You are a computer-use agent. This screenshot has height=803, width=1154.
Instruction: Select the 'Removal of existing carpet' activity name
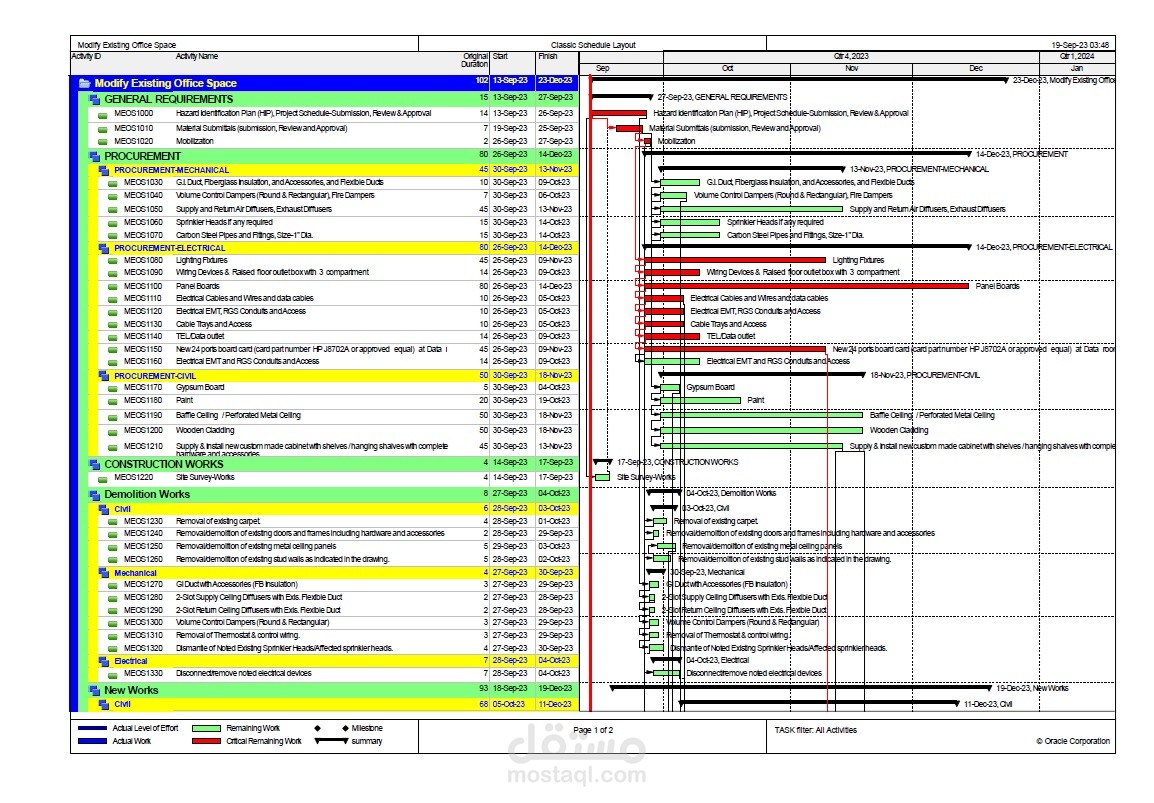(218, 521)
